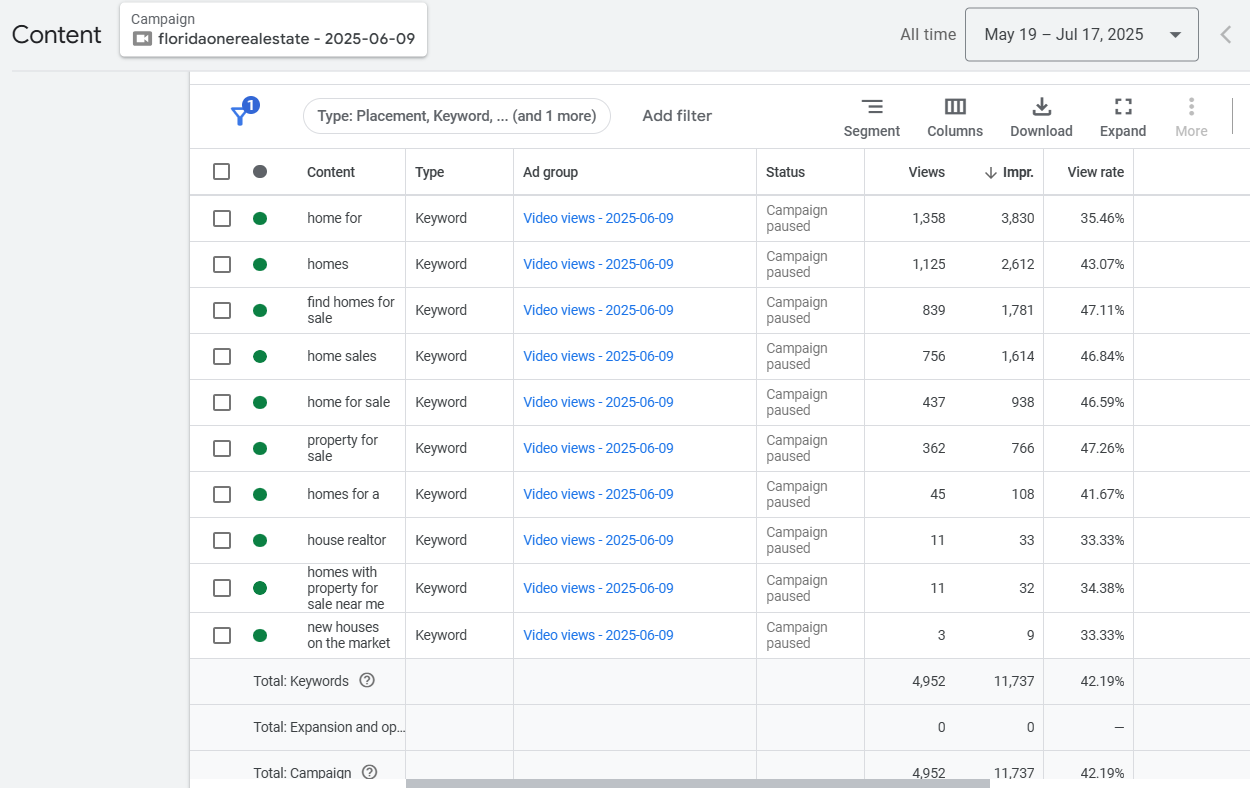Click the status dot column header
The image size is (1250, 788).
260,172
